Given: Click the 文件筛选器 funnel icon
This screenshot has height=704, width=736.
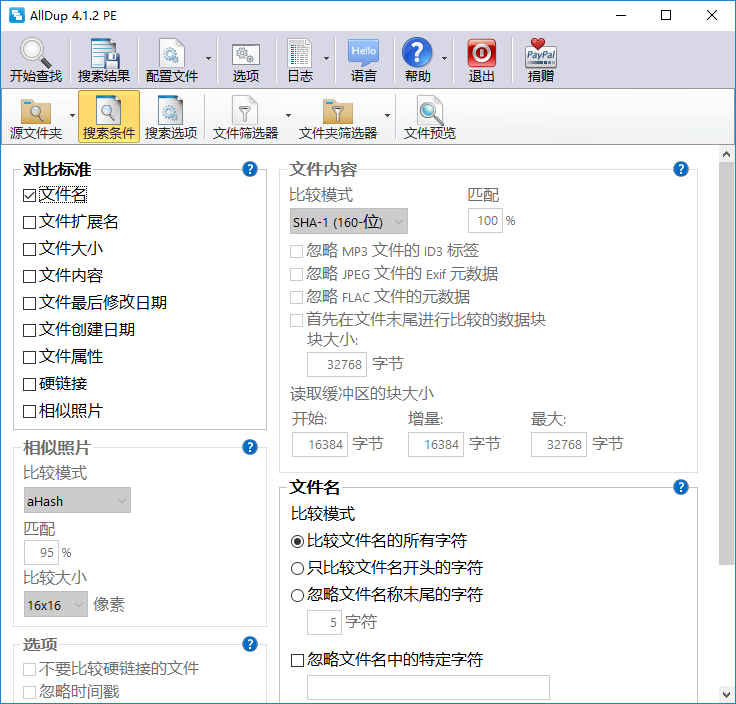Looking at the screenshot, I should coord(245,110).
